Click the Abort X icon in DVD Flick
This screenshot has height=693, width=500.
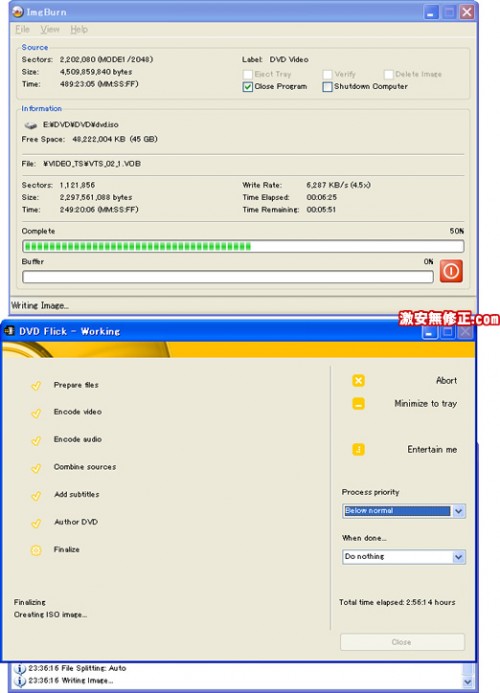[359, 381]
